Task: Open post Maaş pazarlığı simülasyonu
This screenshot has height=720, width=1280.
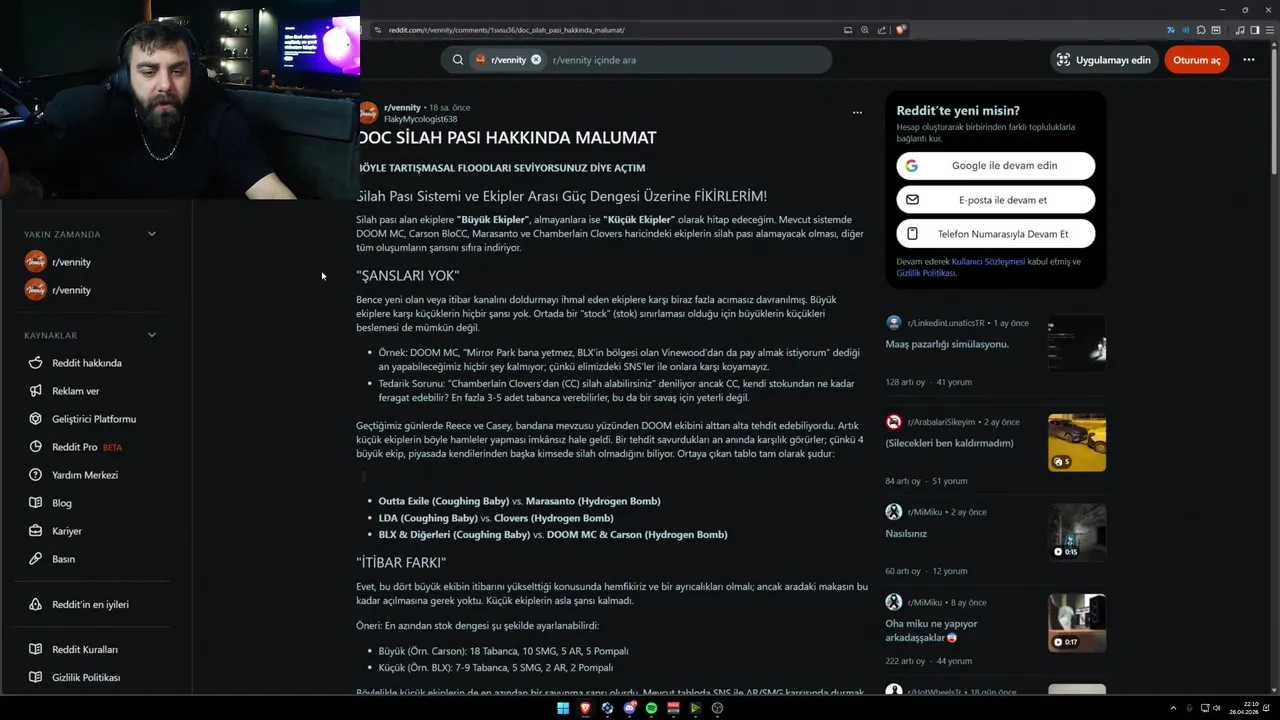Action: point(947,344)
